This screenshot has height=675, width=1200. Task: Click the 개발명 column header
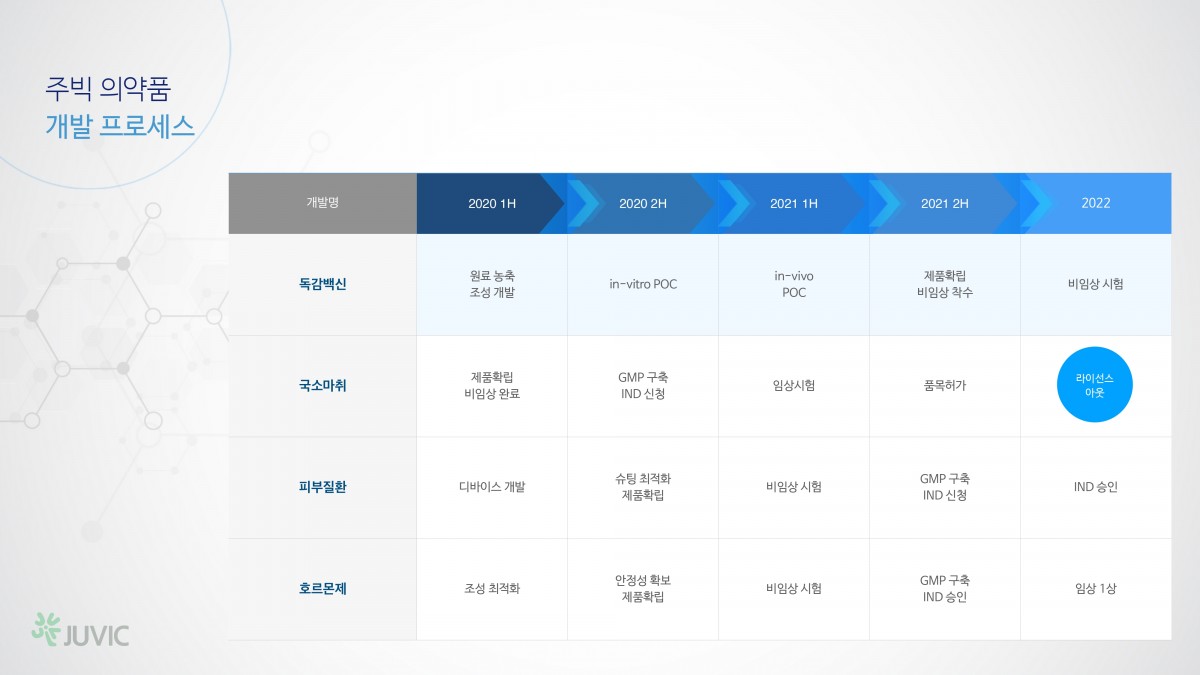tap(322, 203)
